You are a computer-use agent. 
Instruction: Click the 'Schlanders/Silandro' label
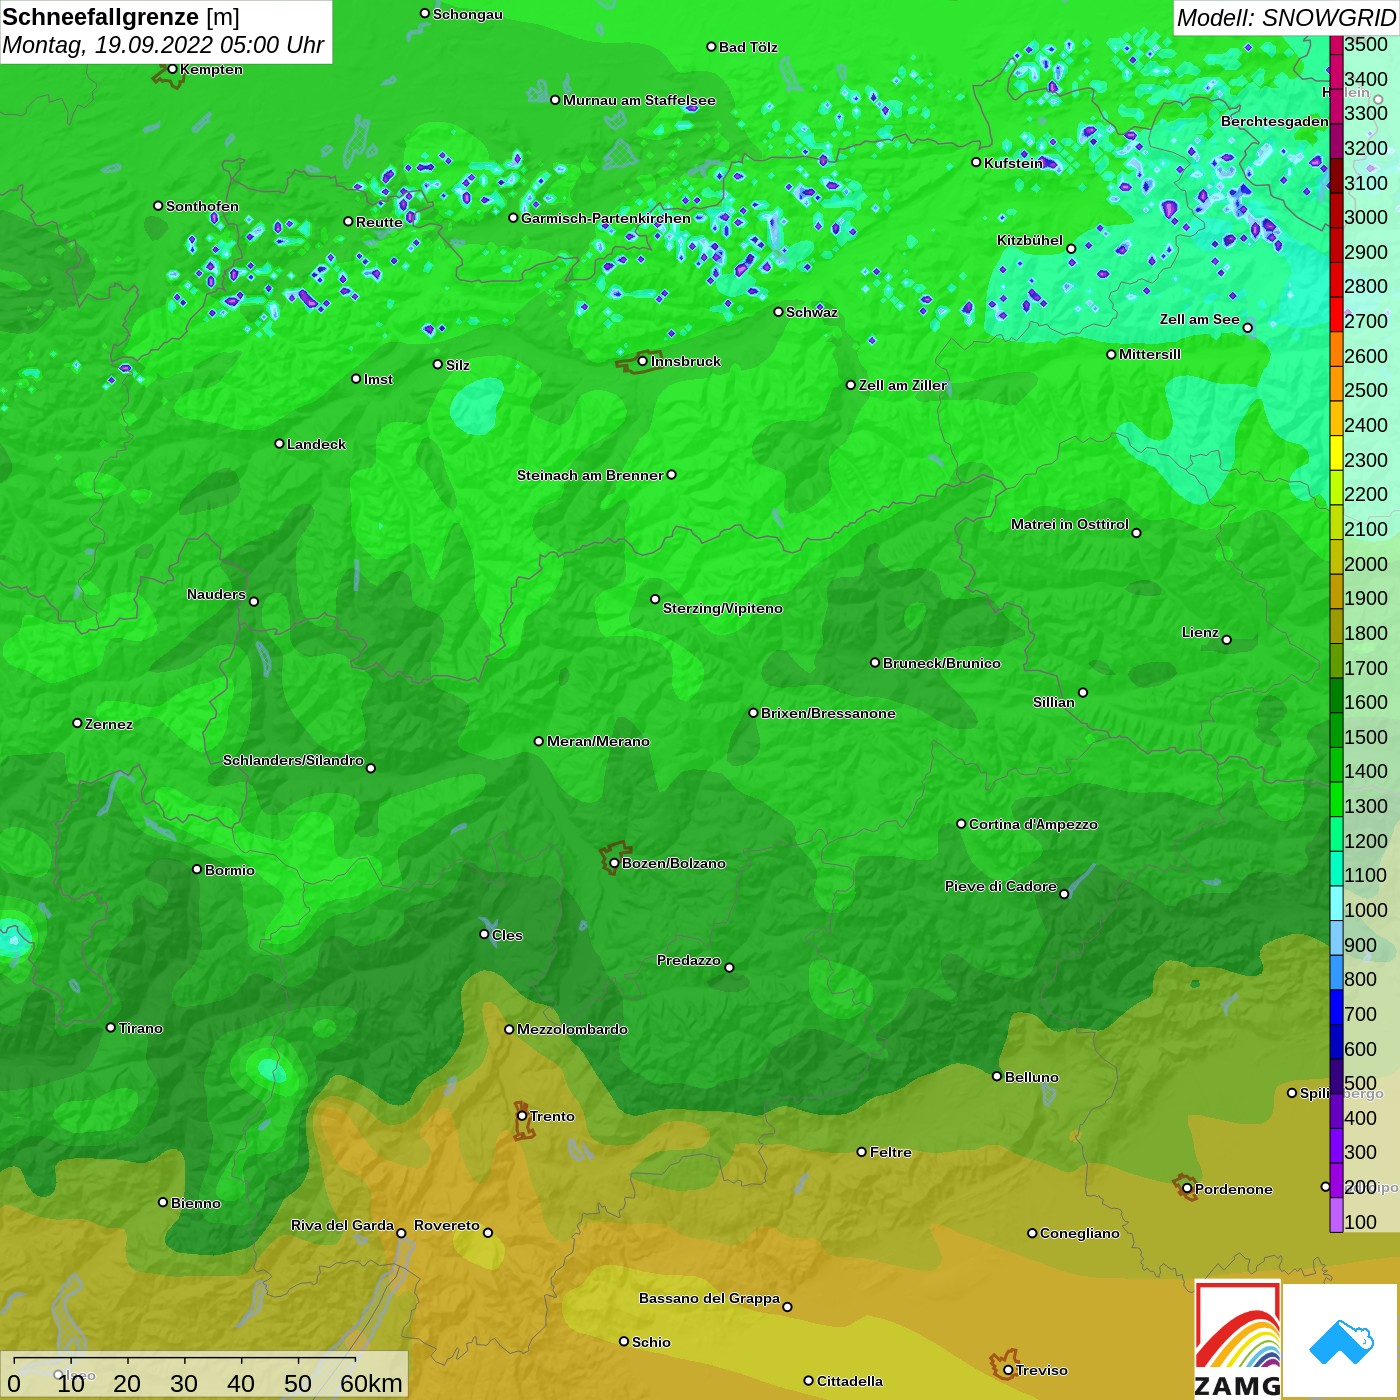pos(293,760)
